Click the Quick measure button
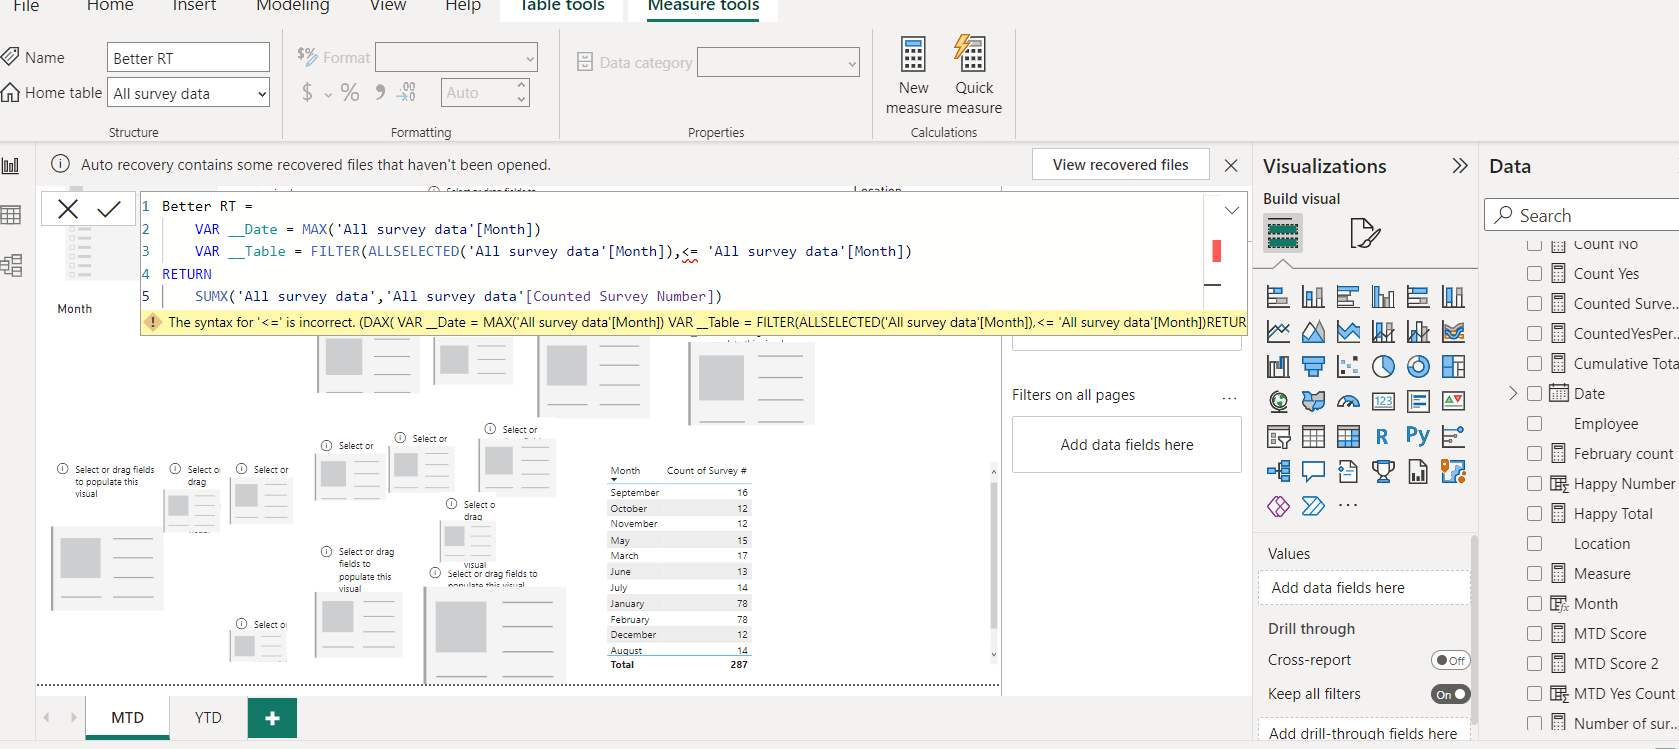Image resolution: width=1679 pixels, height=749 pixels. coord(973,75)
